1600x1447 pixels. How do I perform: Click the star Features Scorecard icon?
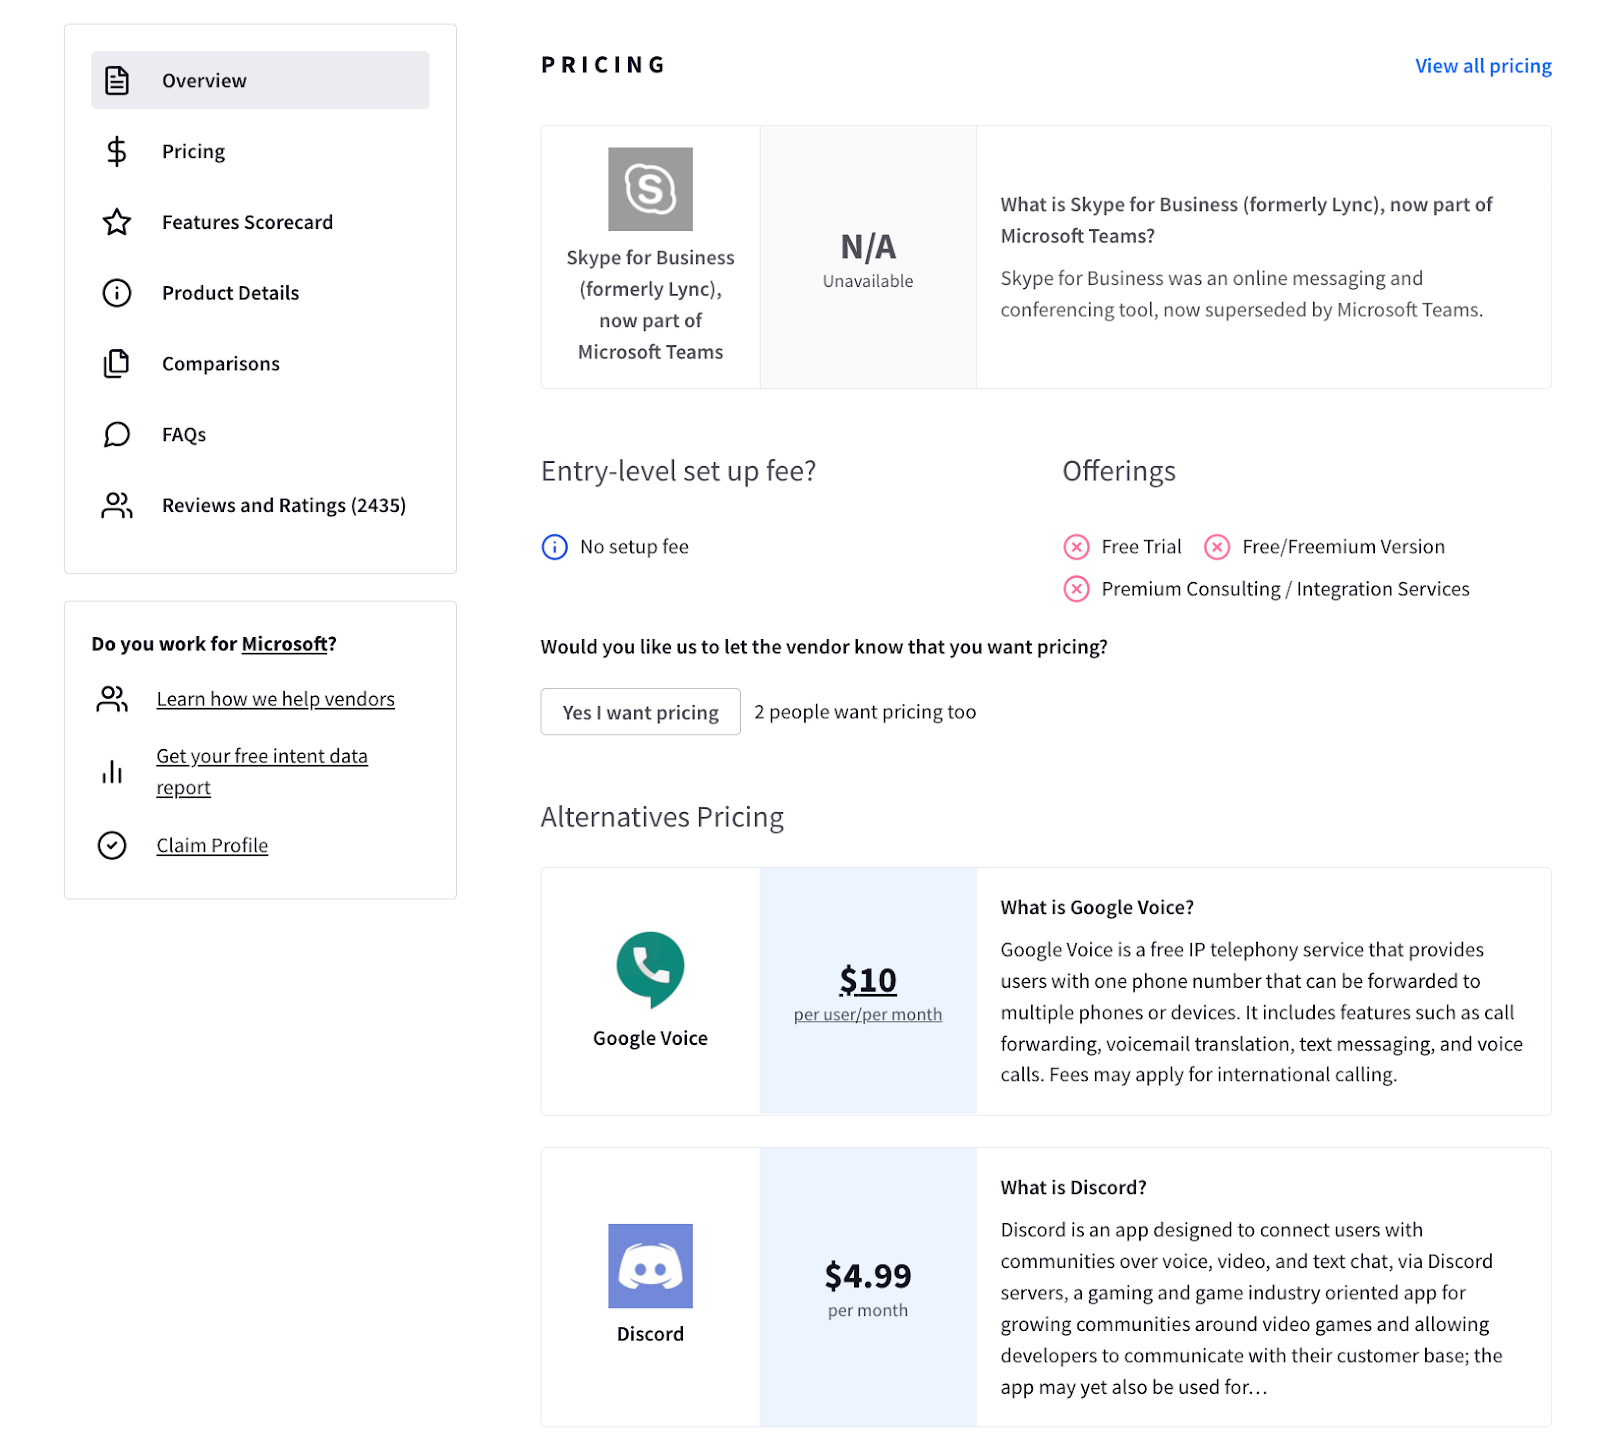pos(117,222)
